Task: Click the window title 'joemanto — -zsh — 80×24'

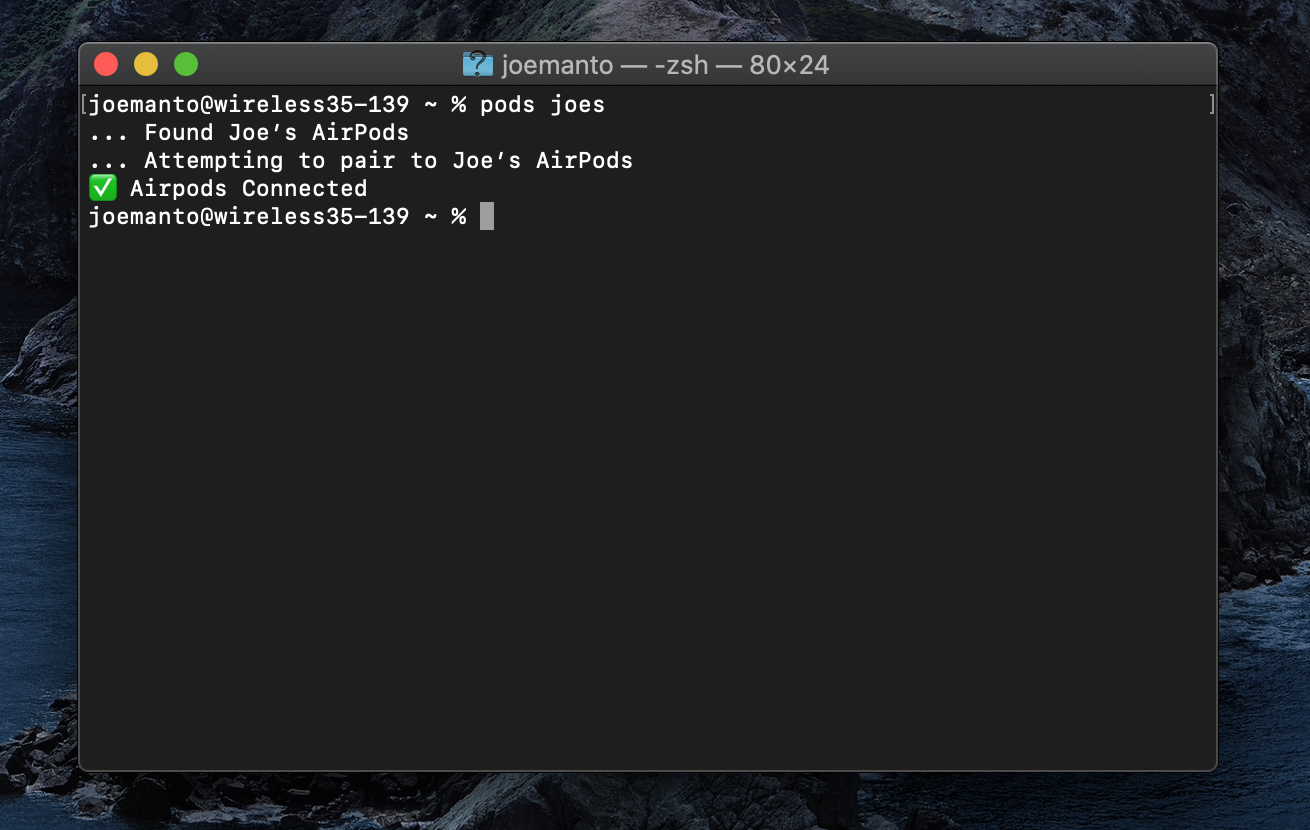Action: click(x=665, y=66)
